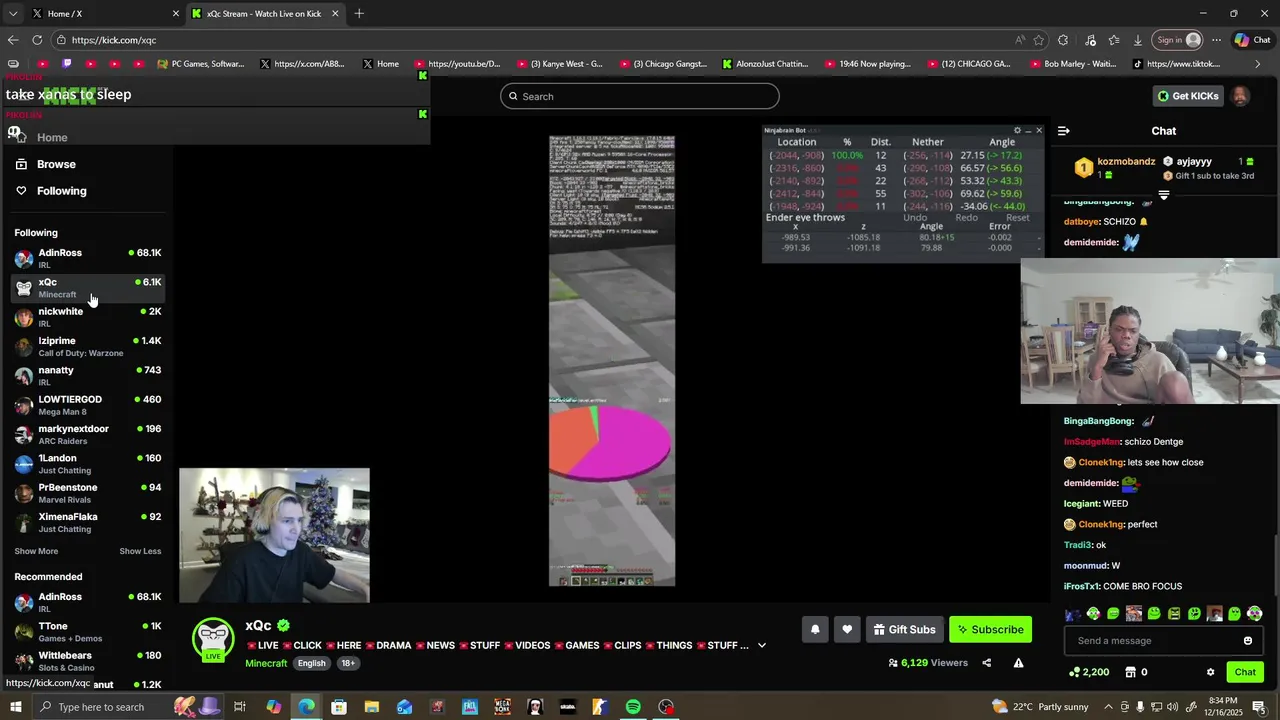This screenshot has width=1280, height=720.
Task: Open the tab search dropdown in Edge
Action: coord(12,13)
